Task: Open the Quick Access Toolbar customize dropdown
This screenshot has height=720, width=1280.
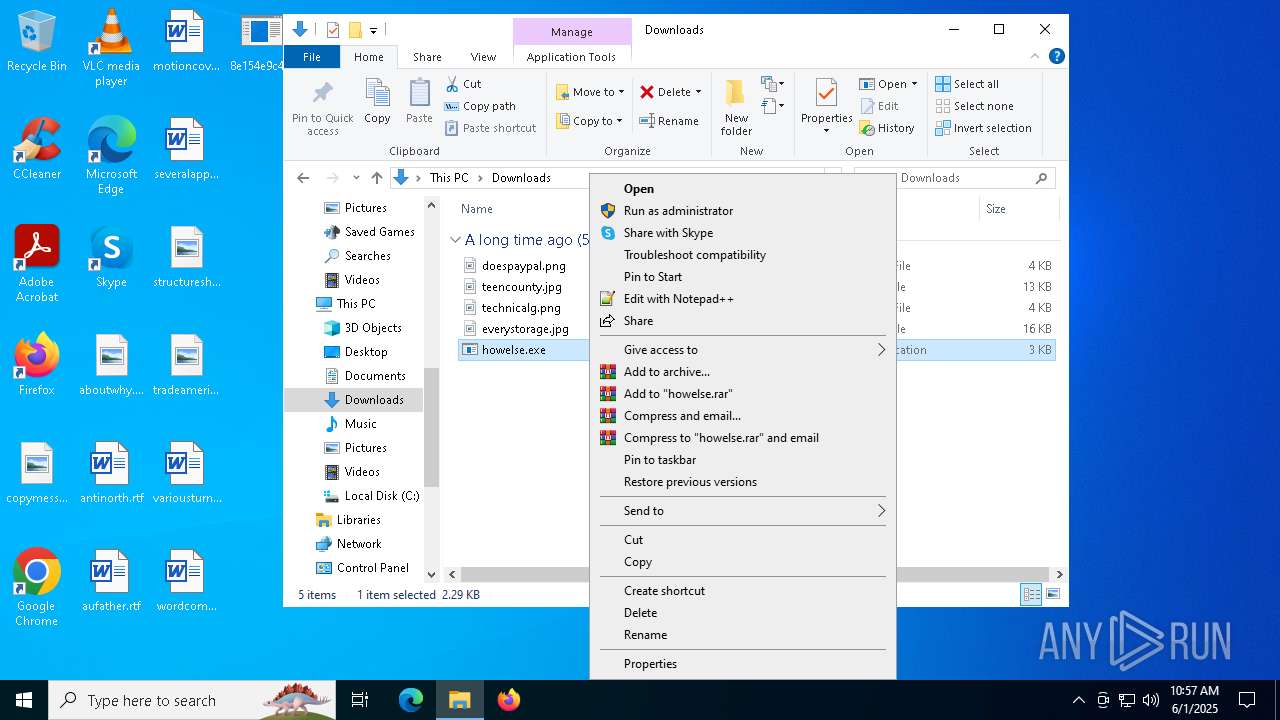Action: tap(374, 30)
